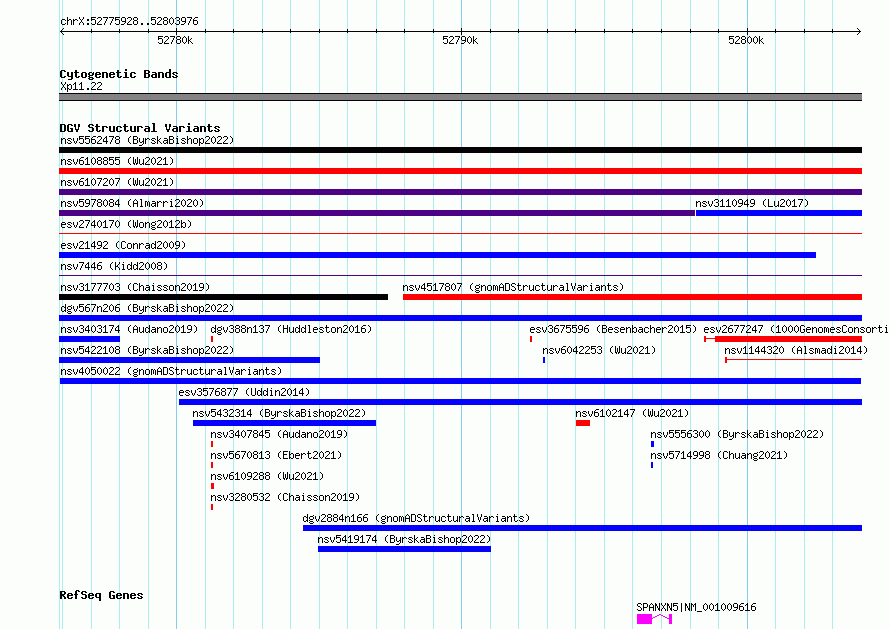Select the blue dgv2884n166 gnomAD bar

(x=582, y=528)
